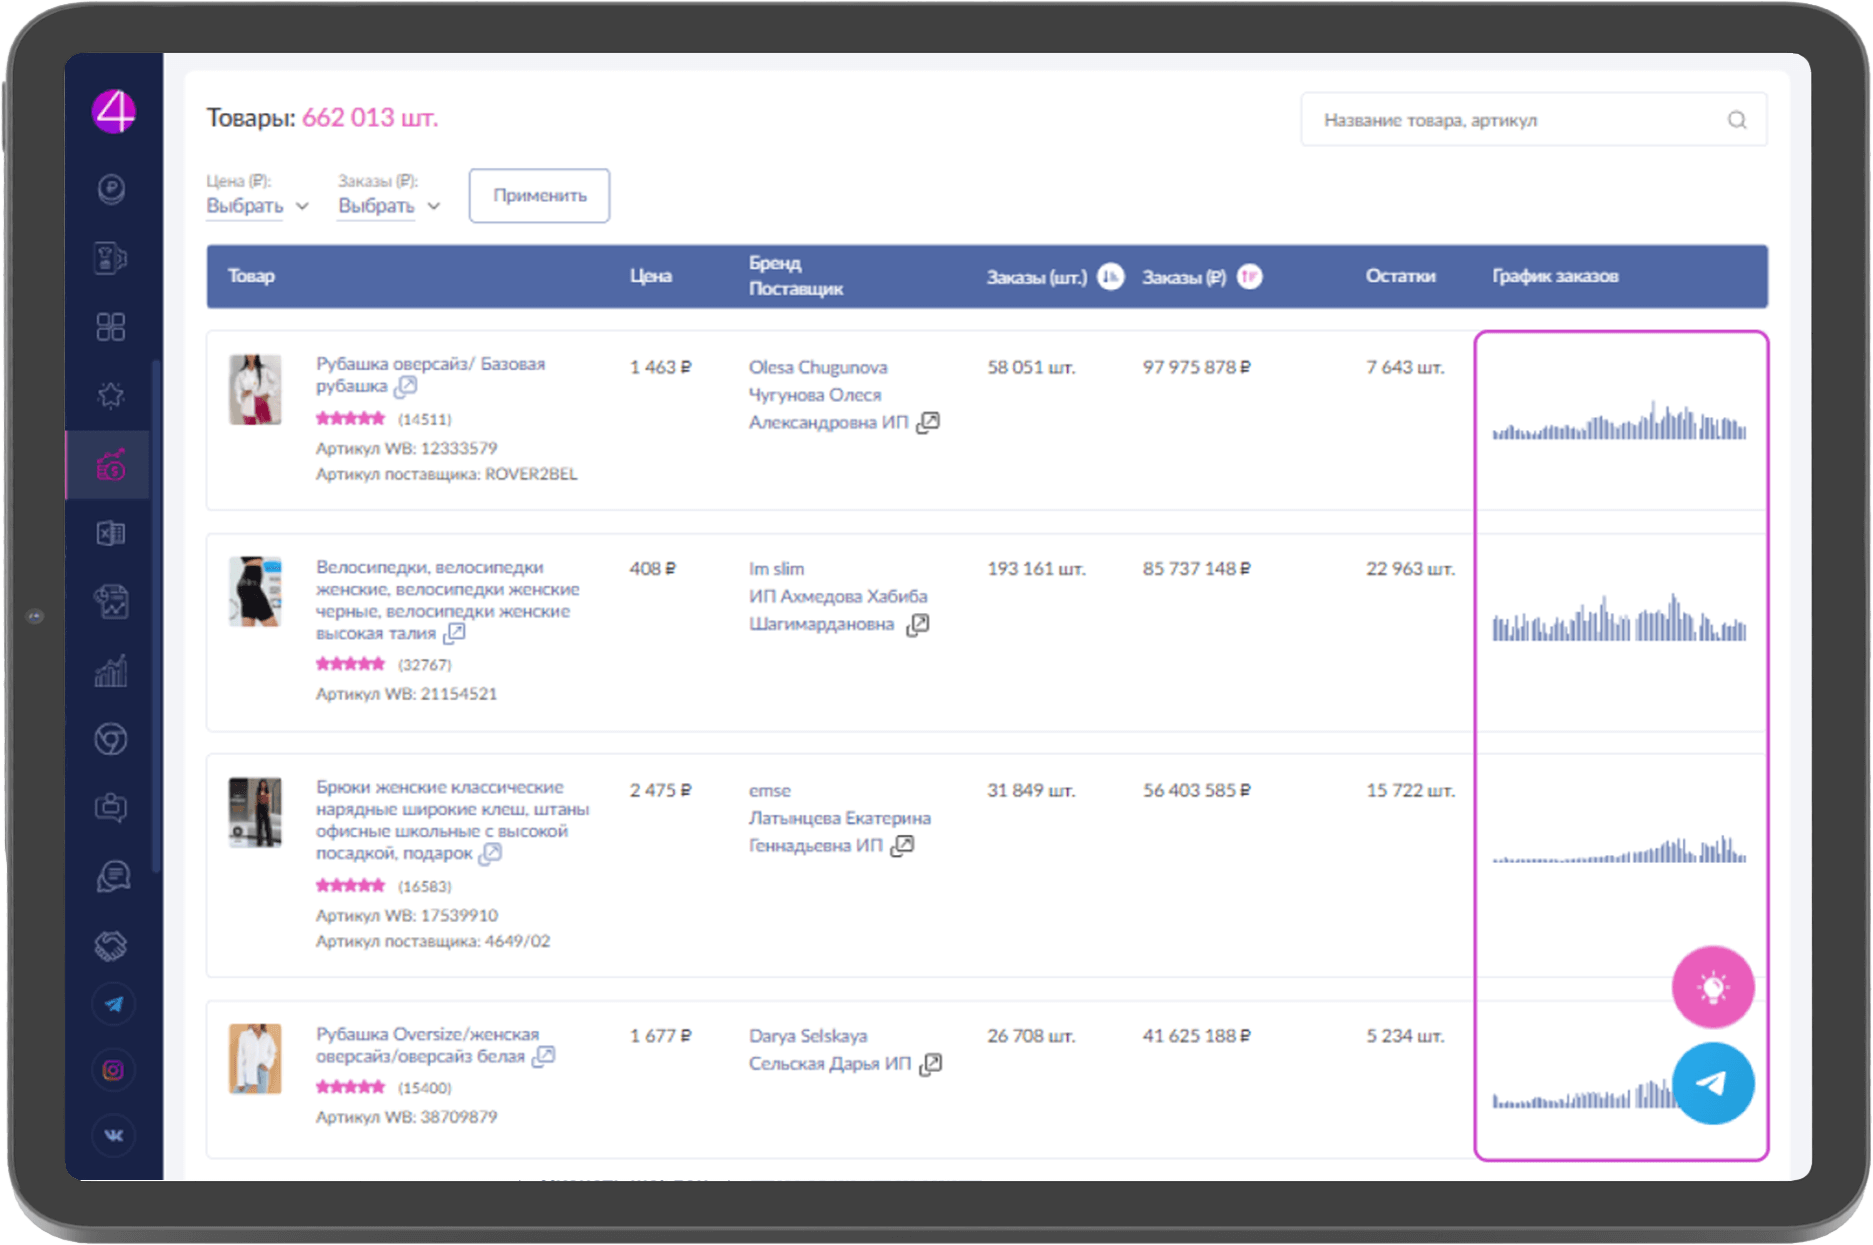
Task: Click the Telegram icon in the sidebar
Action: 113,1004
